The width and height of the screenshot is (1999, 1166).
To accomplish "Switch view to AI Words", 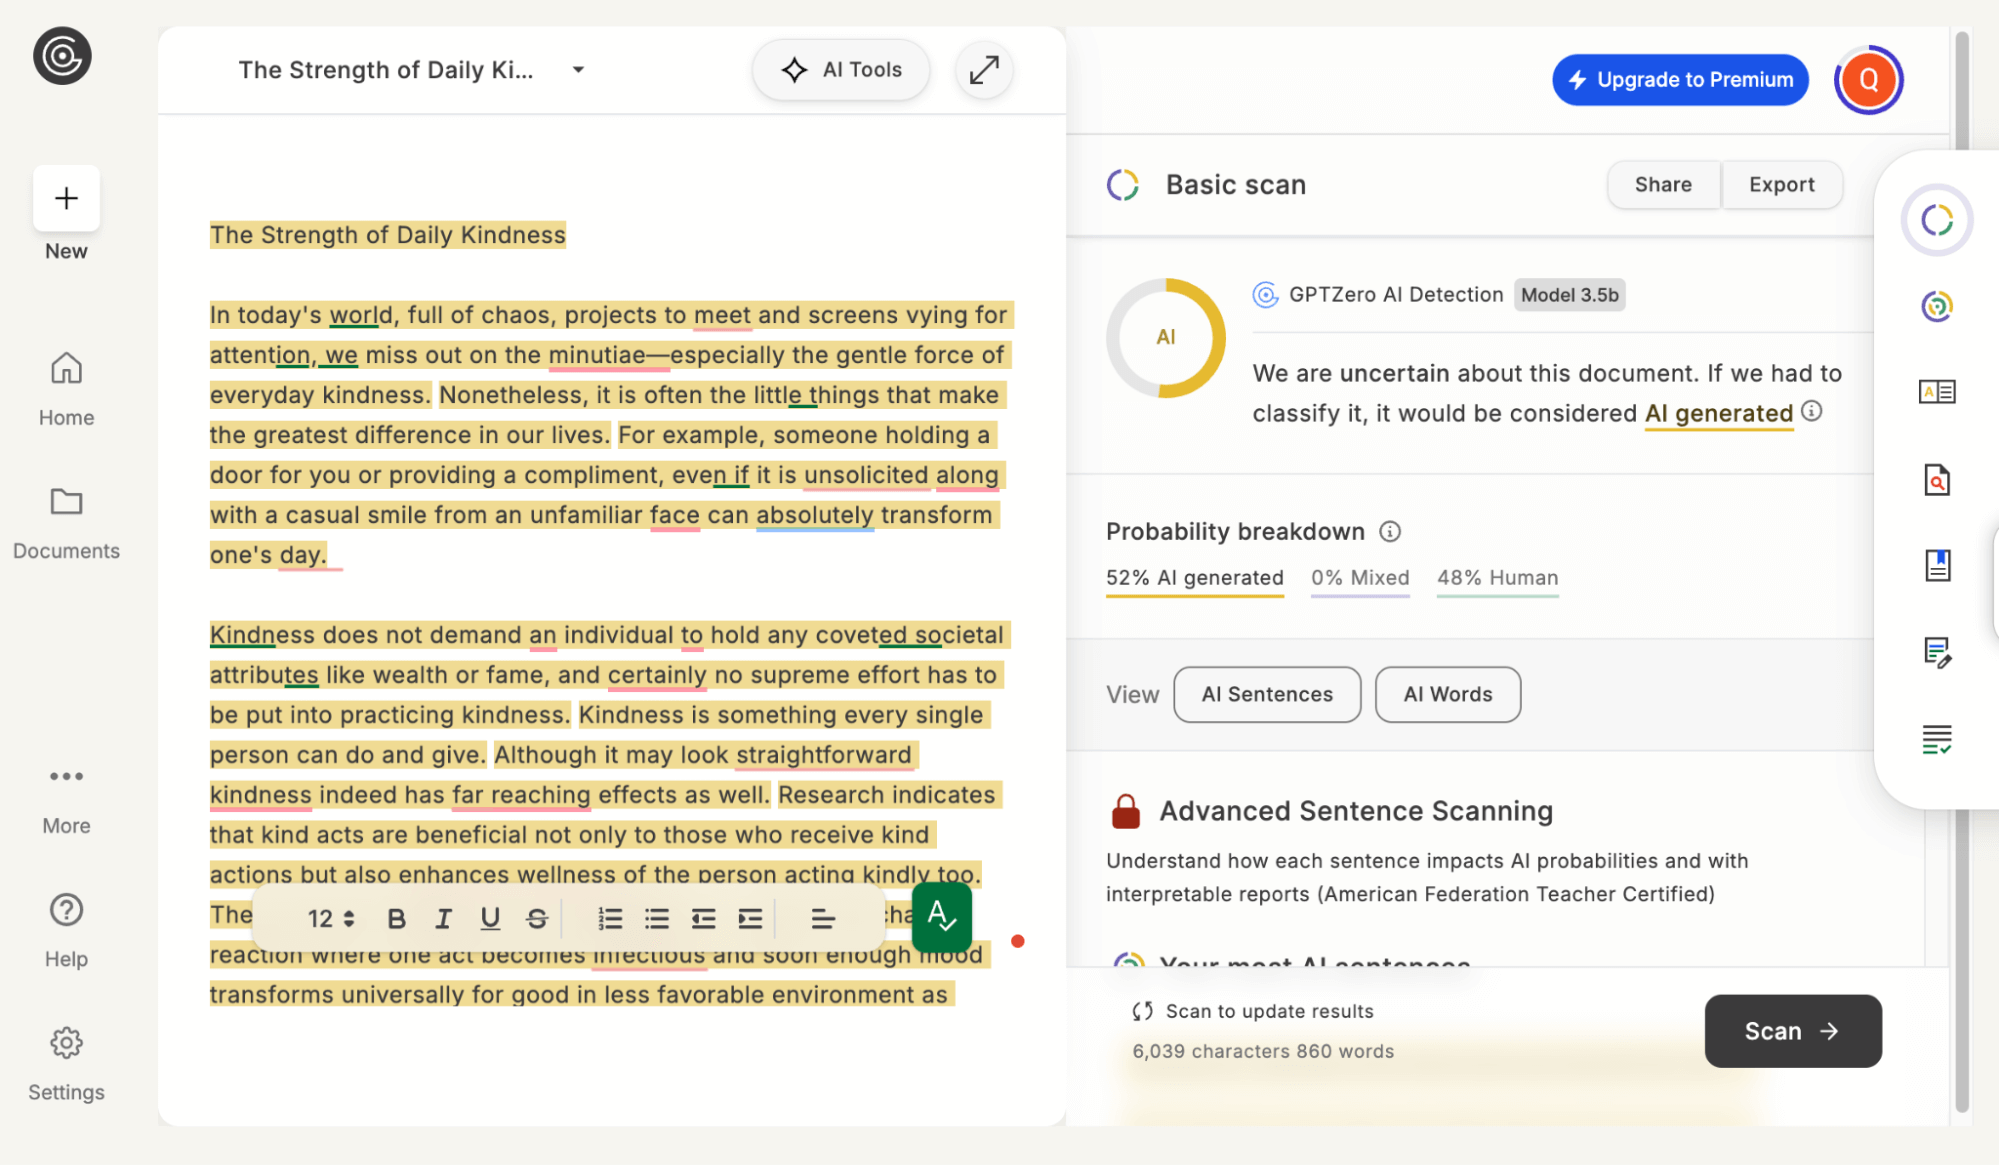I will [x=1448, y=694].
